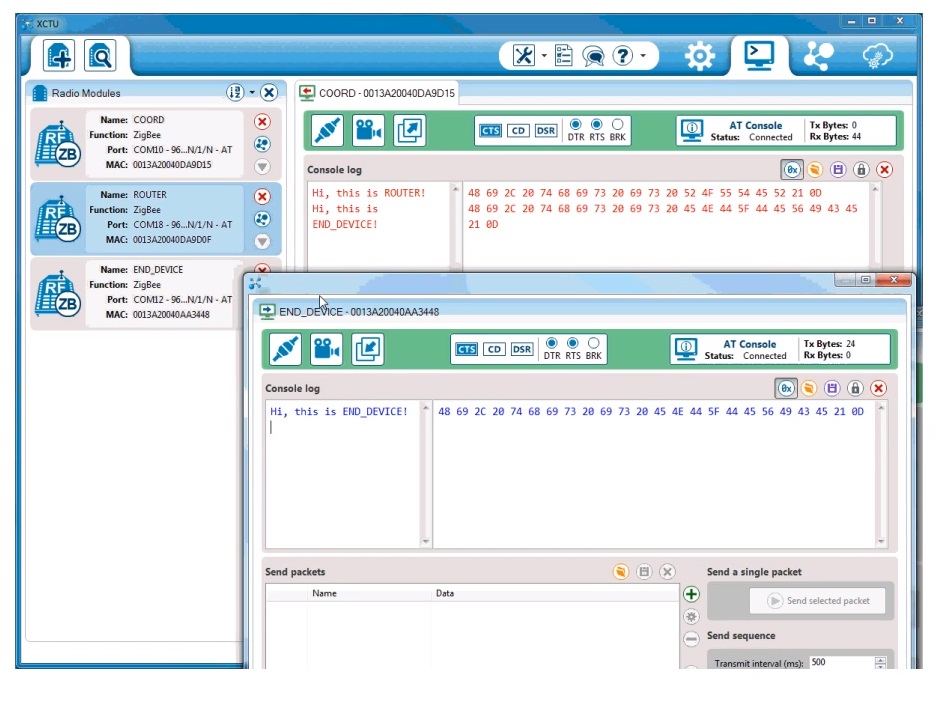The image size is (941, 703).
Task: Switch to Configuration working mode gear
Action: coord(700,56)
